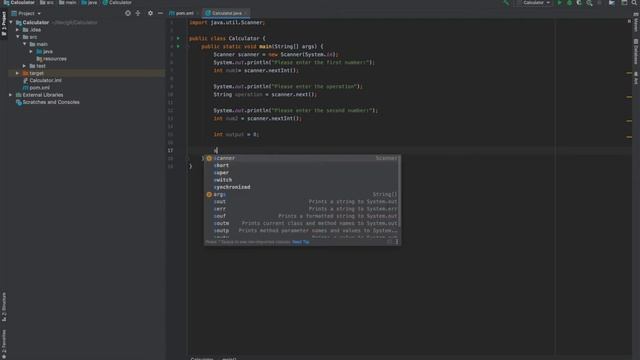Expand the test folder arrow
Viewport: 640px width, 360px height.
click(24, 66)
